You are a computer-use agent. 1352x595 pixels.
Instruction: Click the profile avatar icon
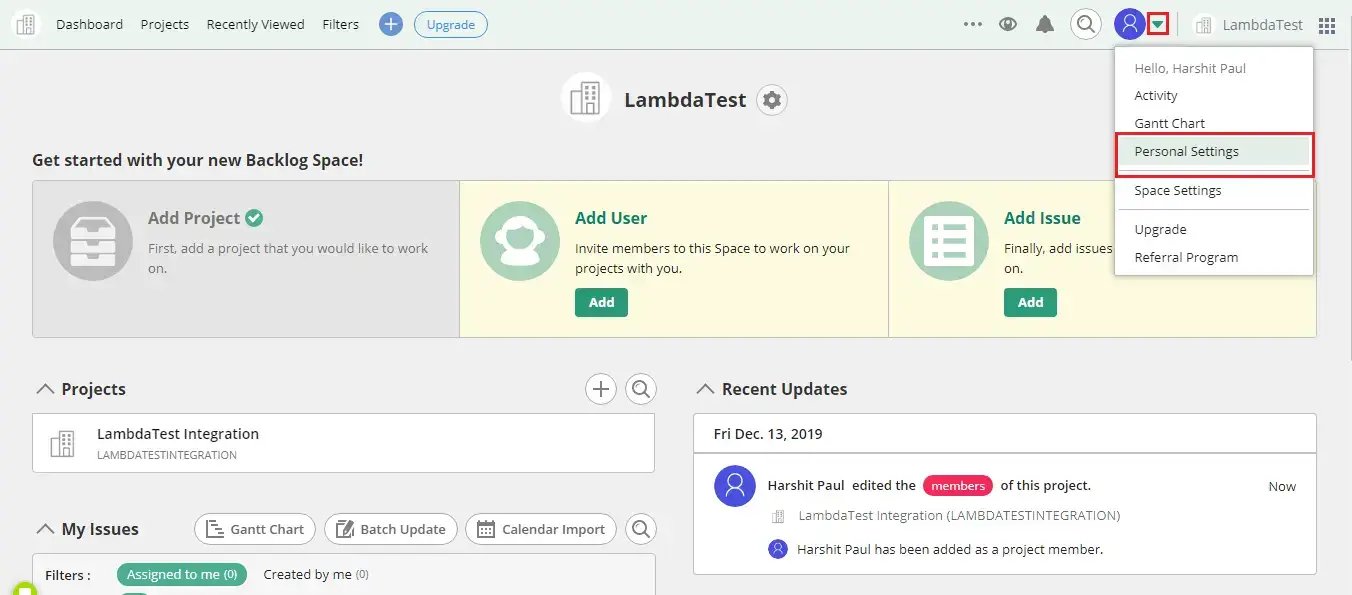tap(1129, 23)
